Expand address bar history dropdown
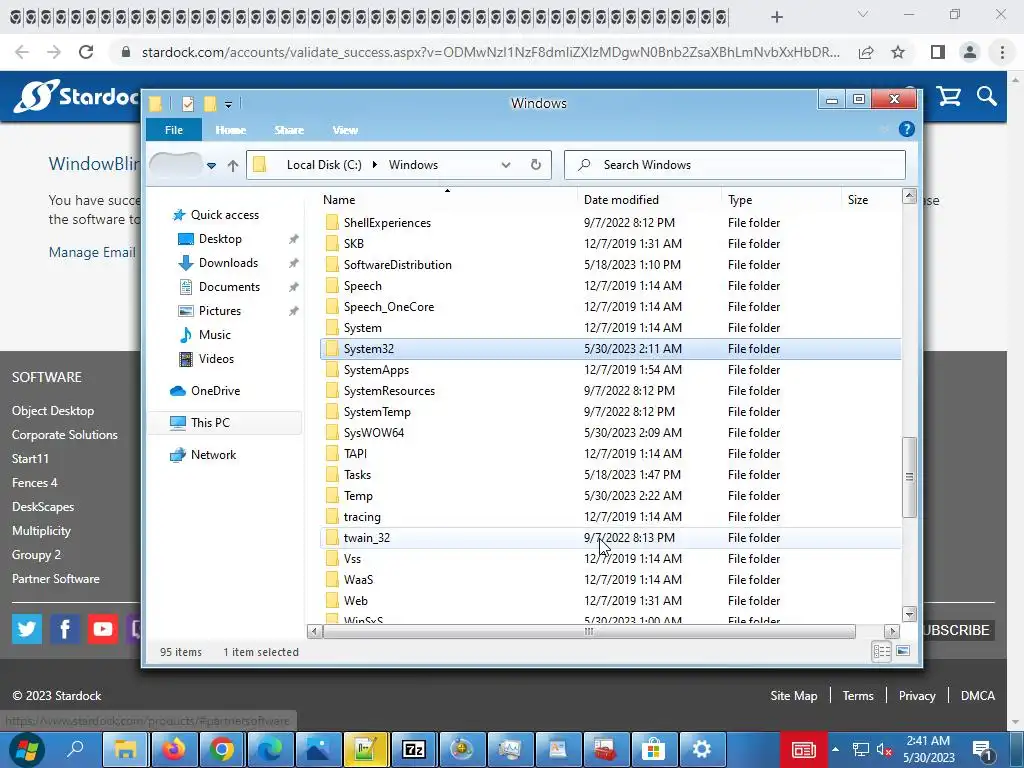 pos(505,165)
